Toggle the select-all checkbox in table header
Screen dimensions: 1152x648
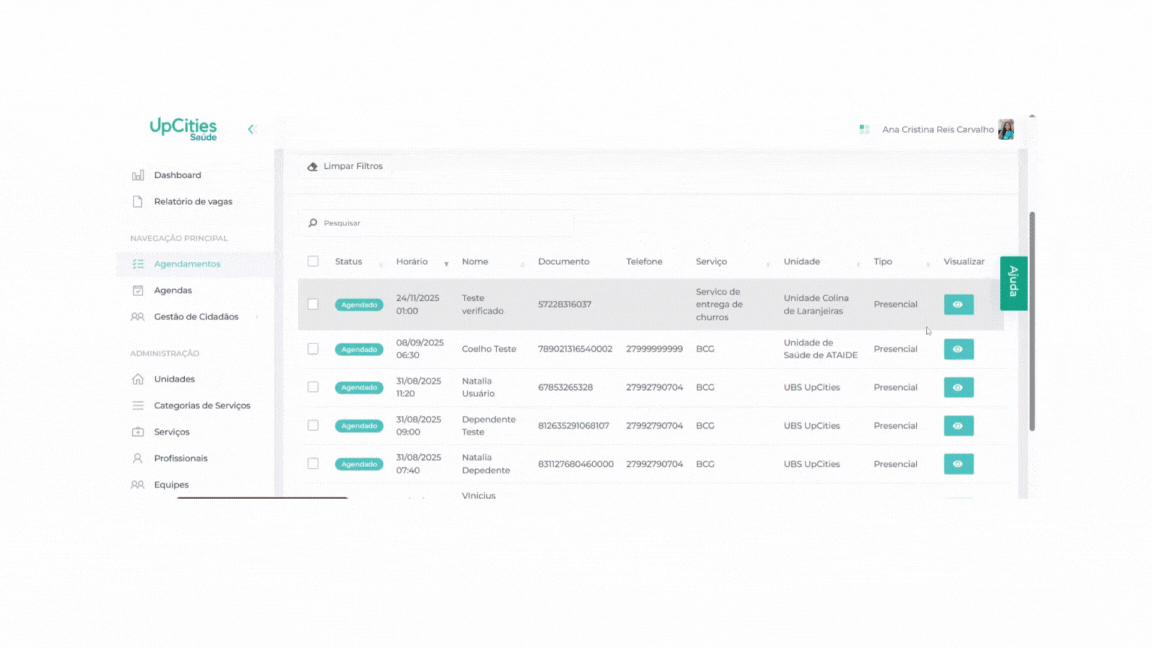[313, 262]
